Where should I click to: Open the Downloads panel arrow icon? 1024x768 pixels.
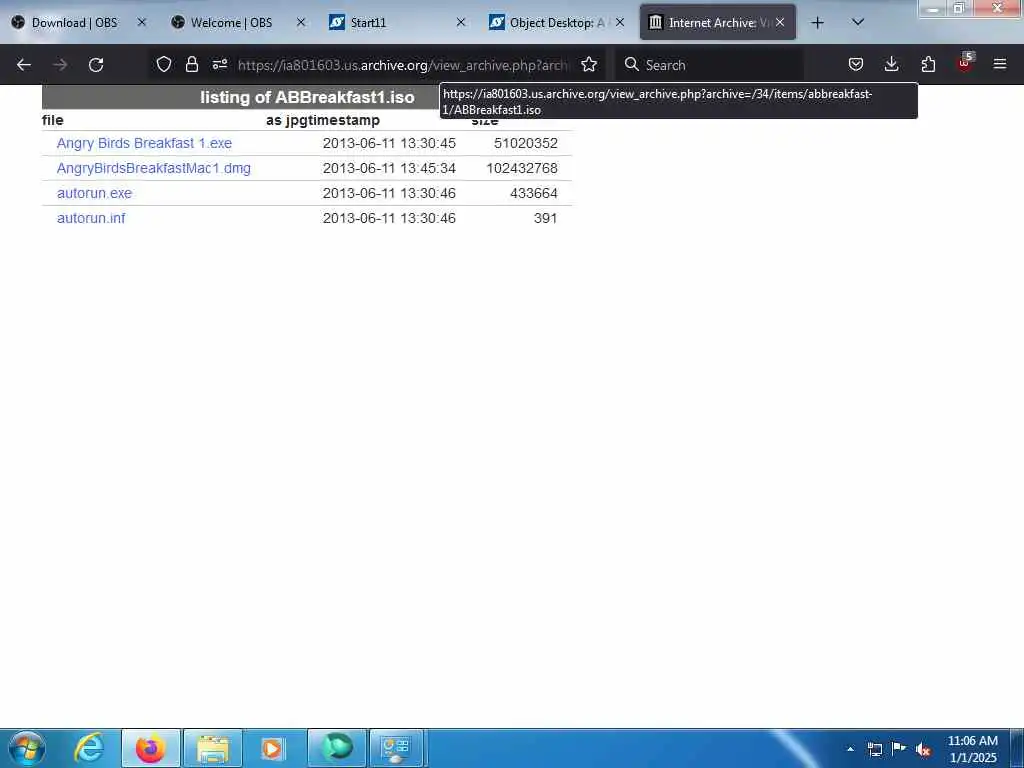pyautogui.click(x=891, y=64)
